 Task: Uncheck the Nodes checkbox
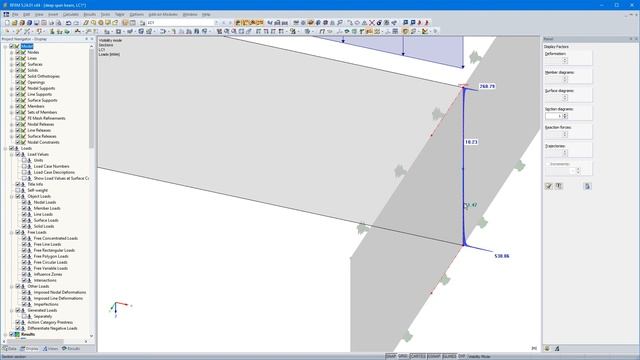click(18, 52)
